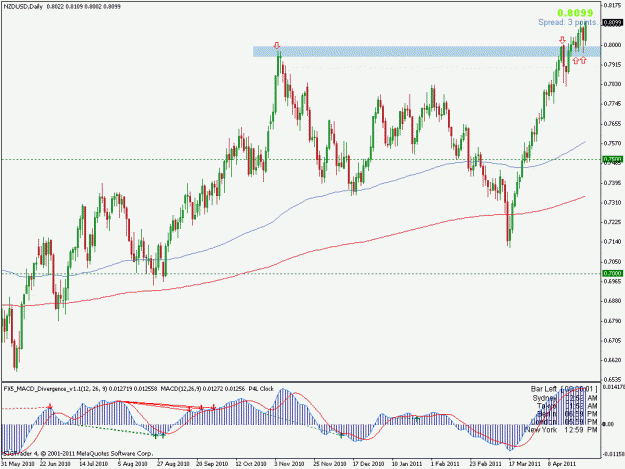
Task: Click the 0.6880 price axis label
Action: [613, 301]
